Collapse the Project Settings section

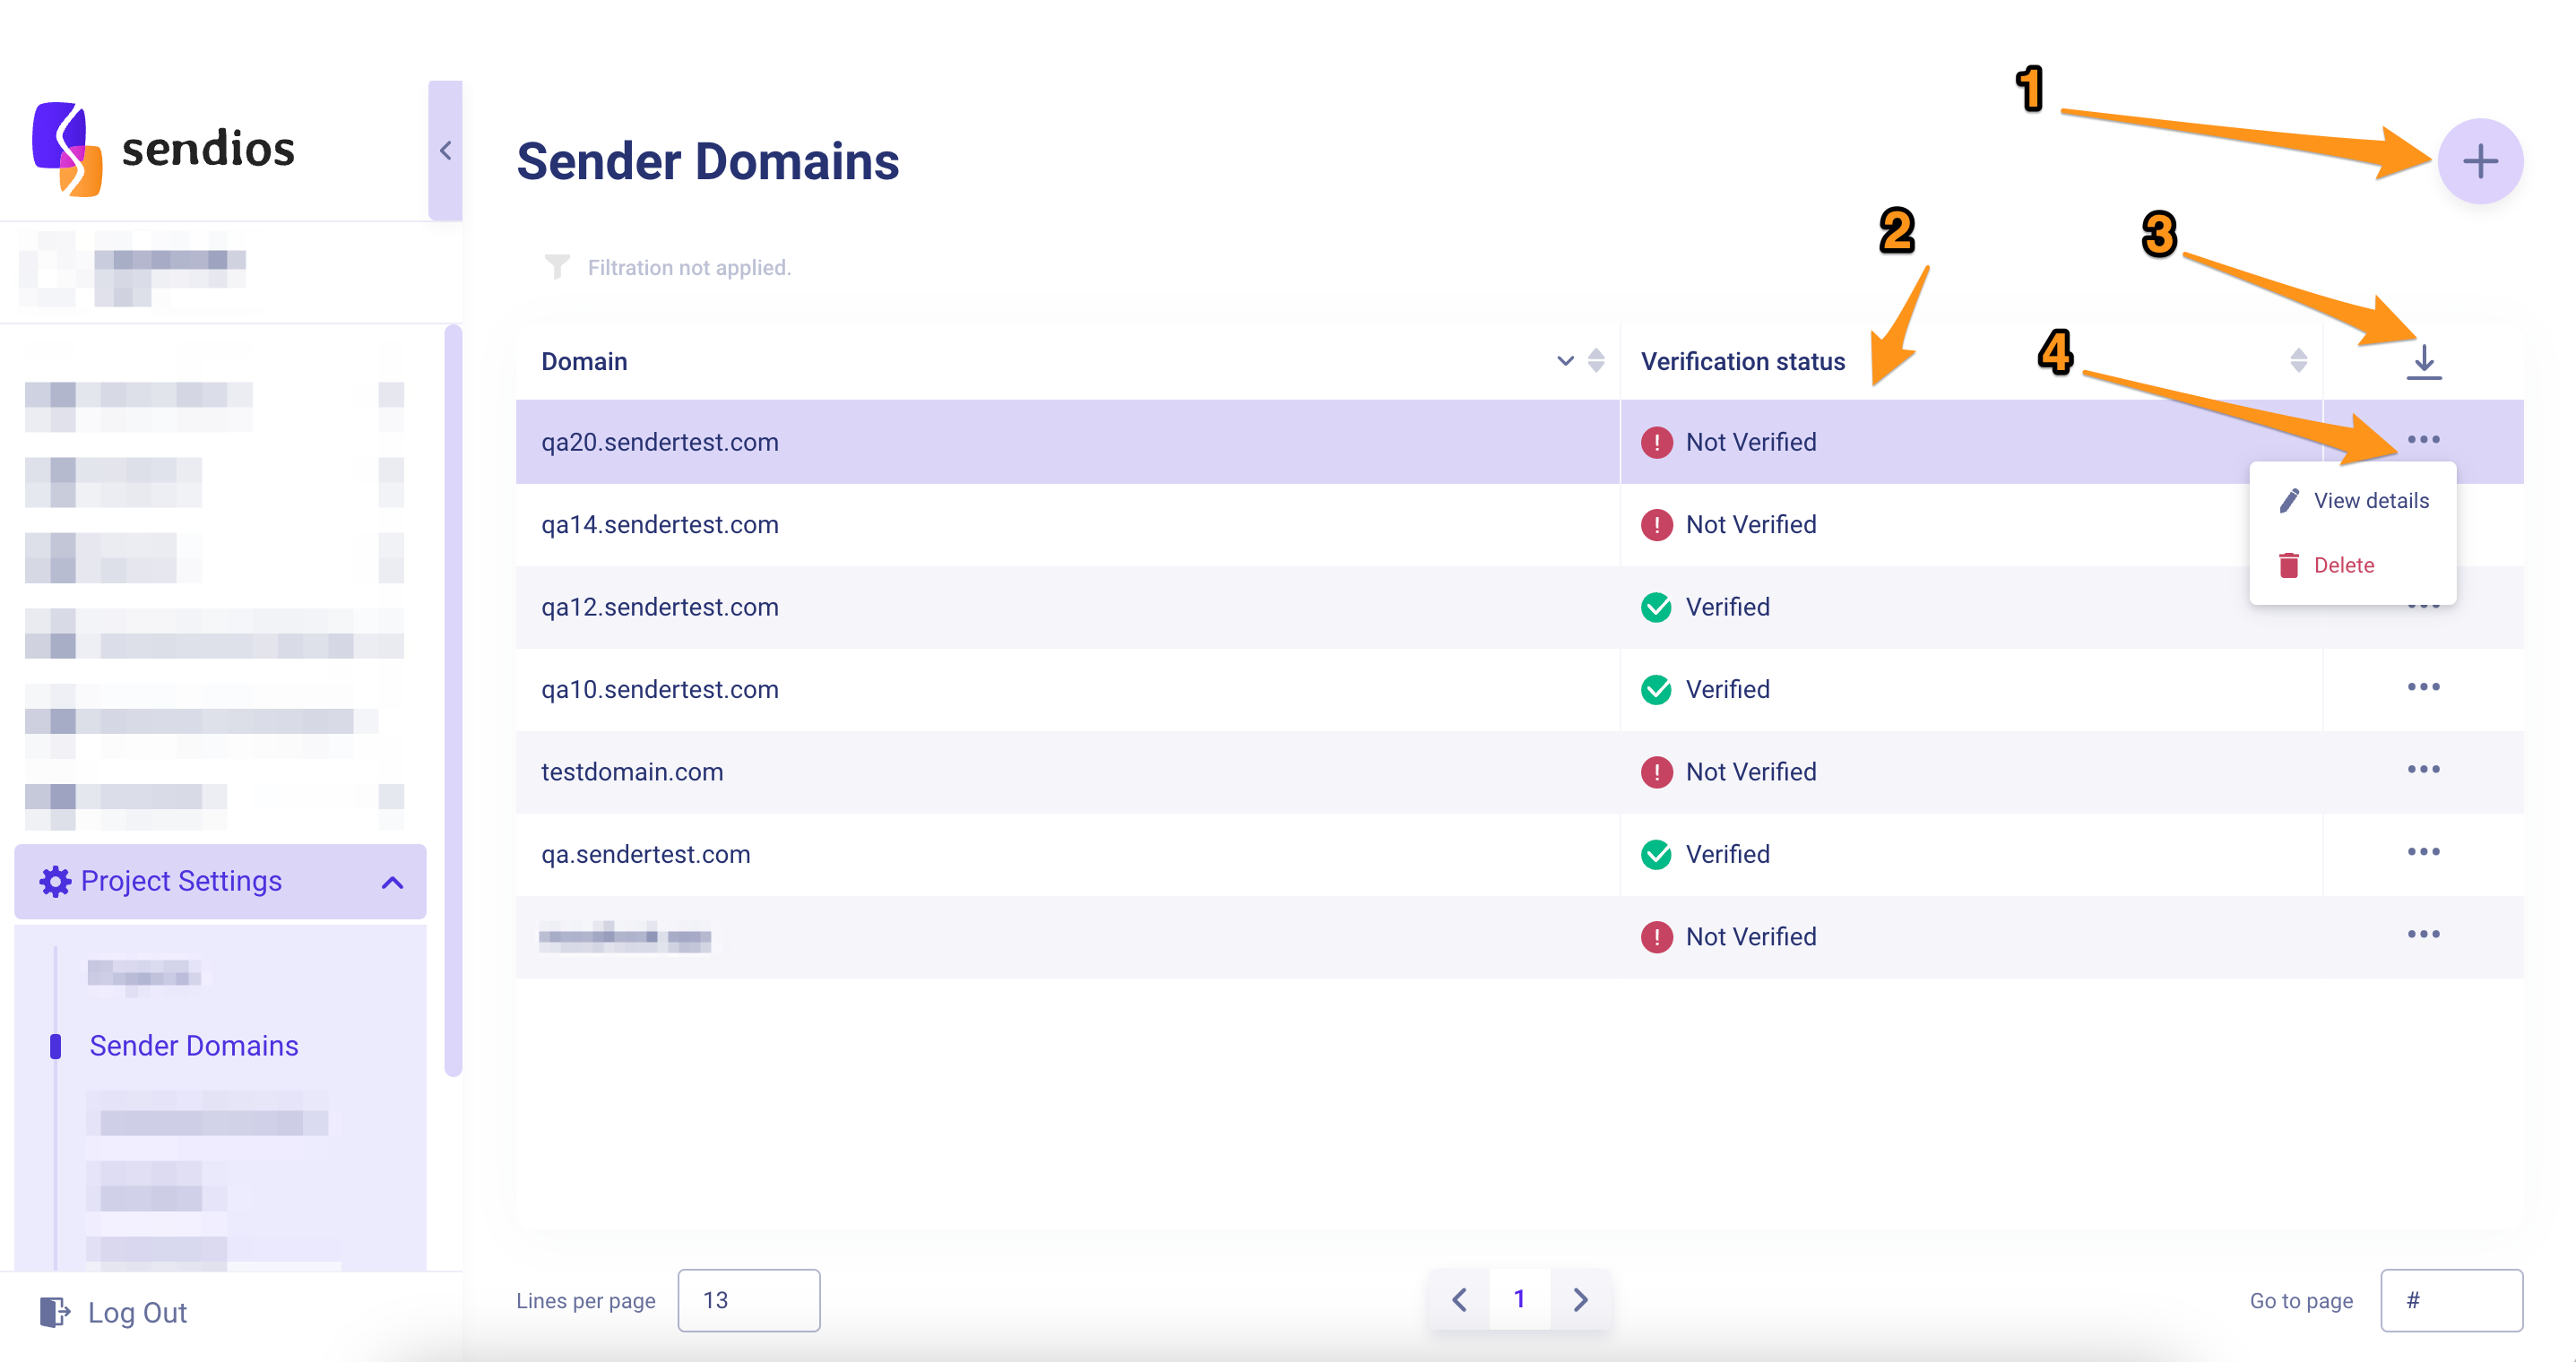392,882
